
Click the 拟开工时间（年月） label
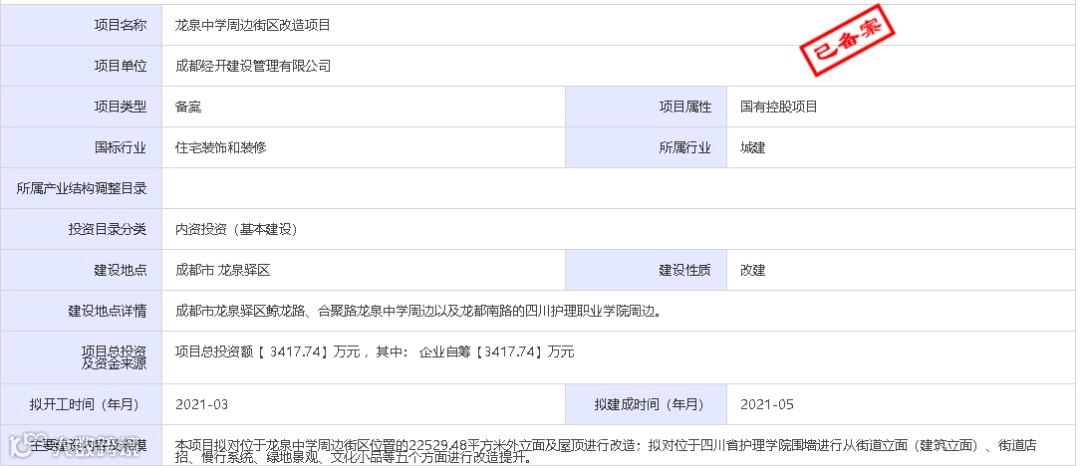tap(87, 404)
